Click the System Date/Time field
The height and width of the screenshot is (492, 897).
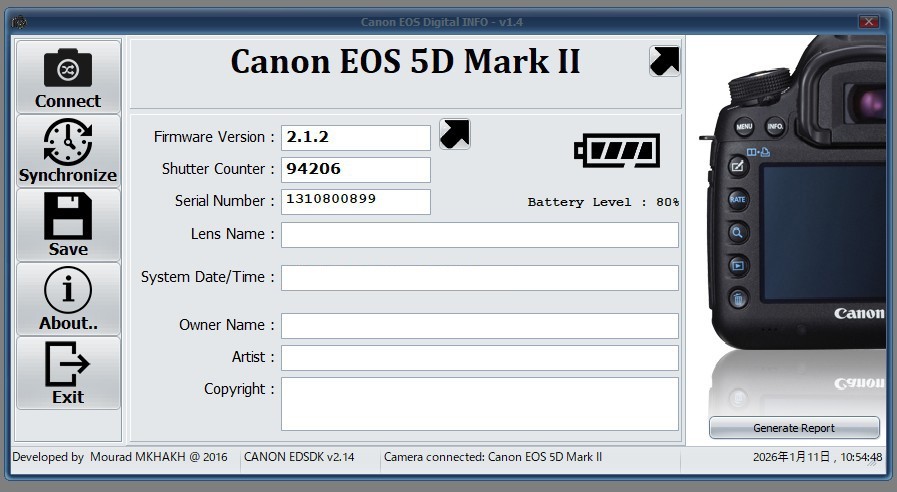click(x=480, y=278)
